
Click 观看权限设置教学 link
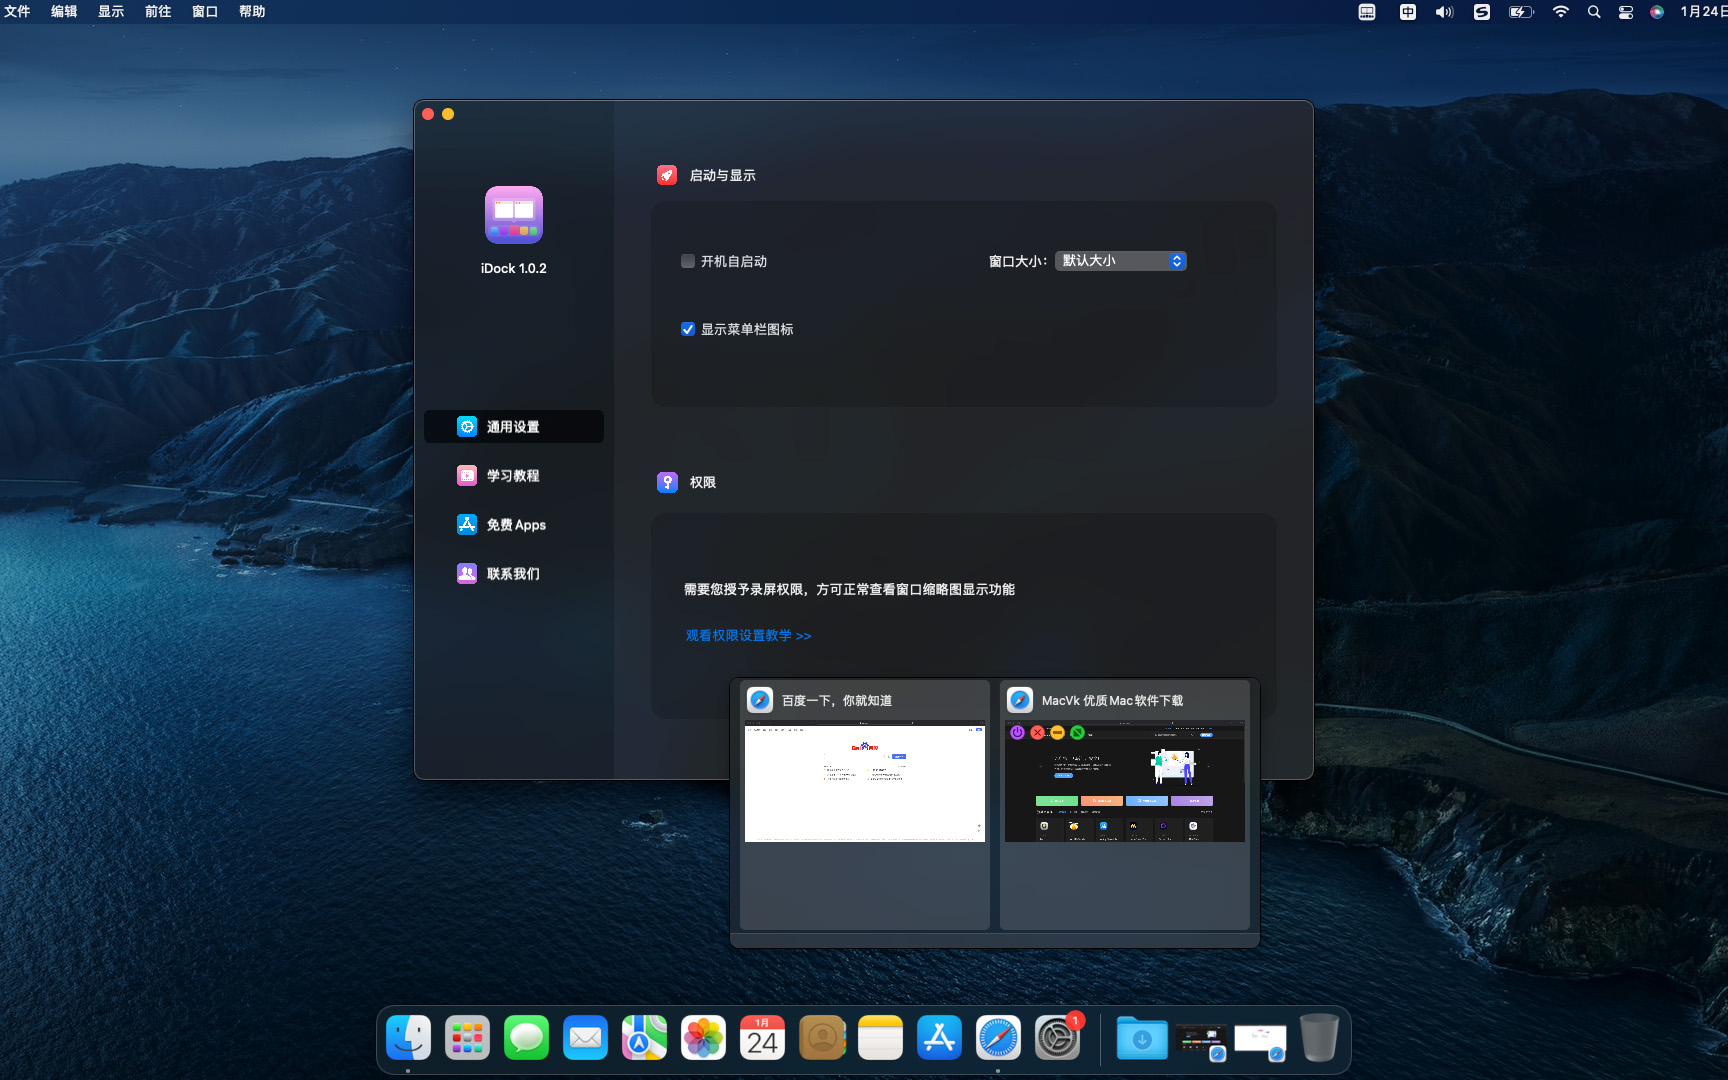tap(749, 635)
